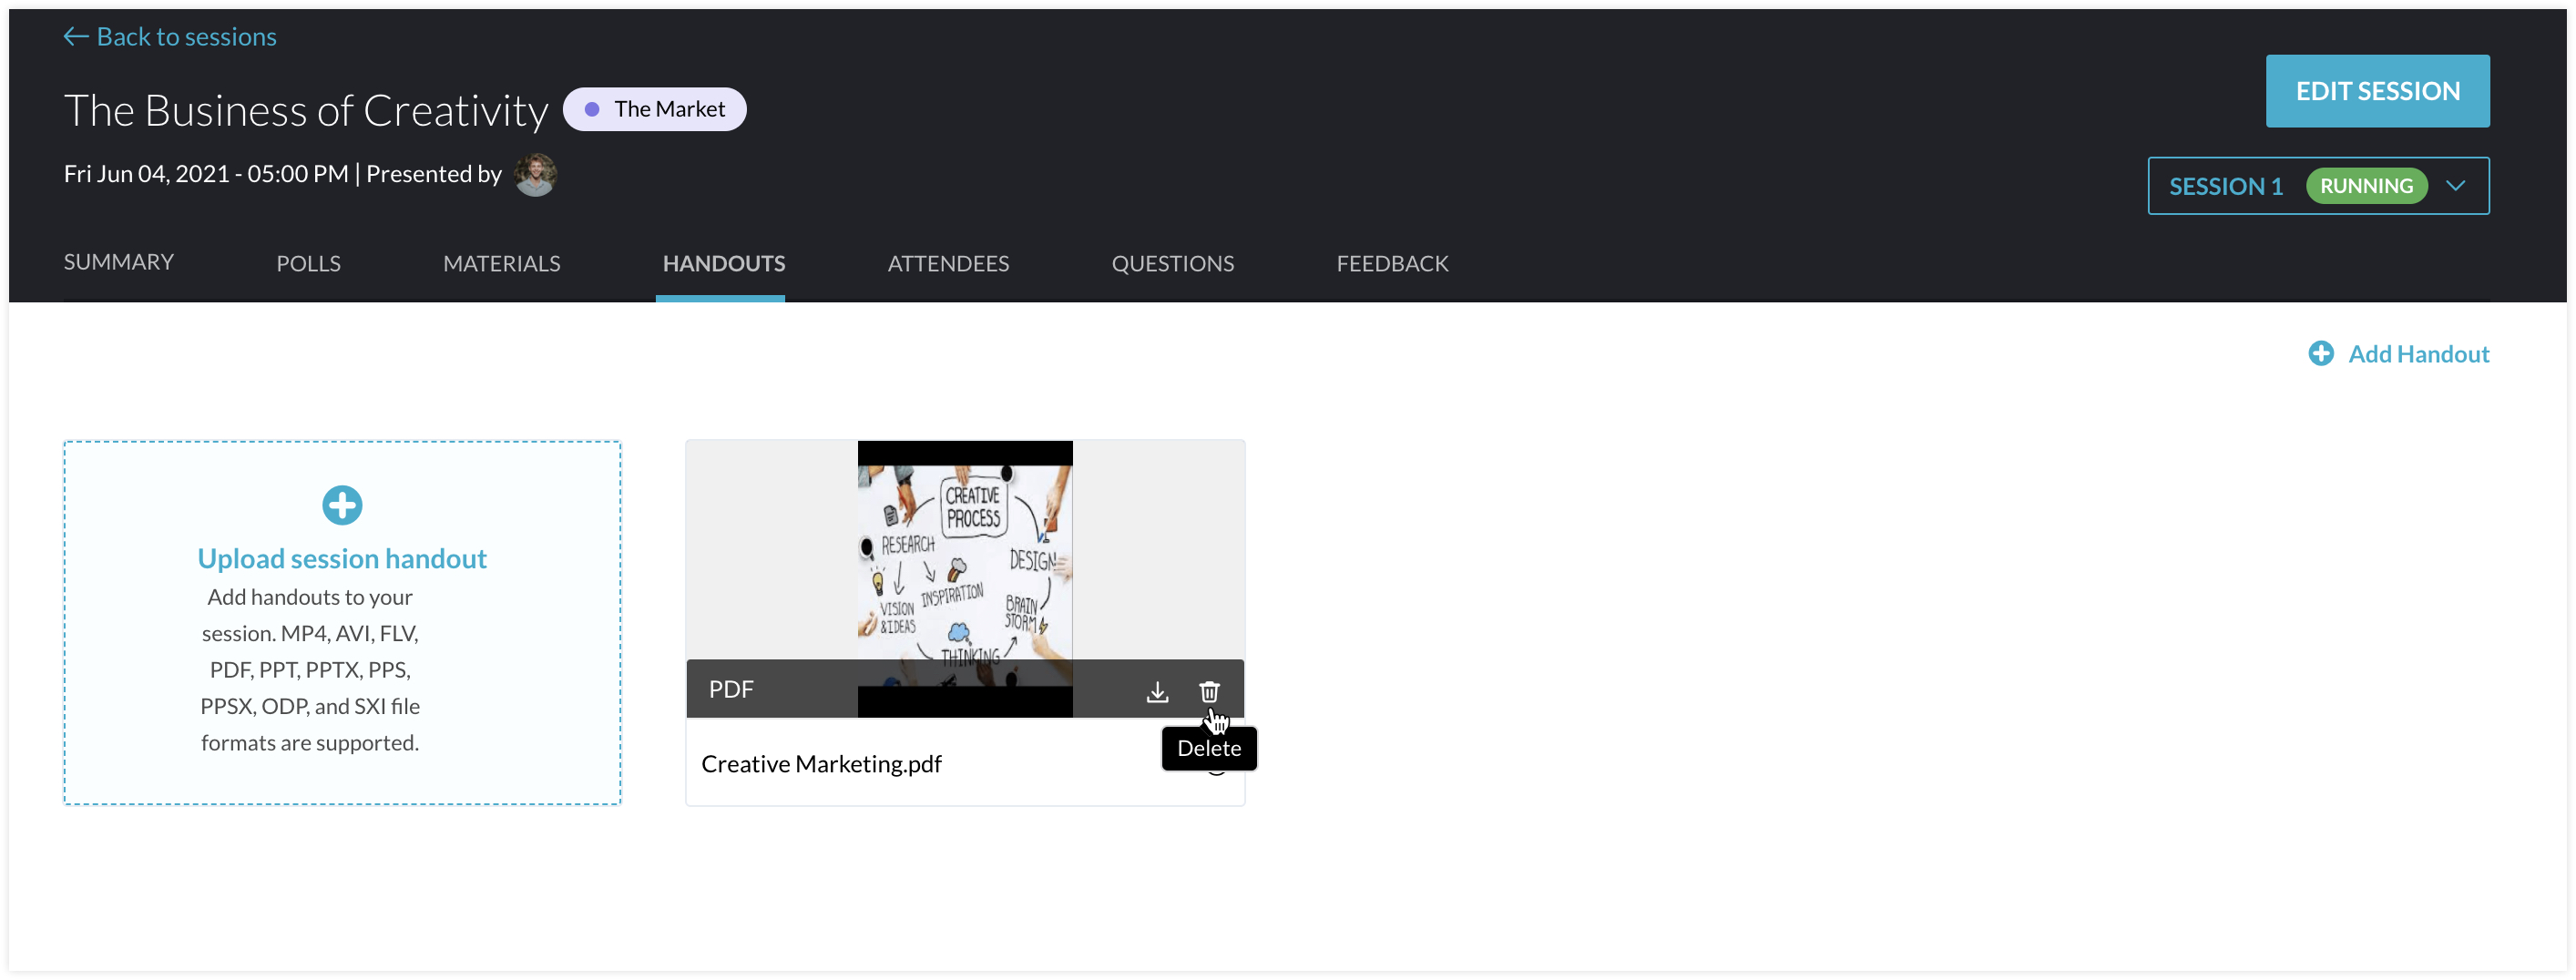Screen dimensions: 2576x980
Task: Click the supported file formats description
Action: (x=310, y=669)
